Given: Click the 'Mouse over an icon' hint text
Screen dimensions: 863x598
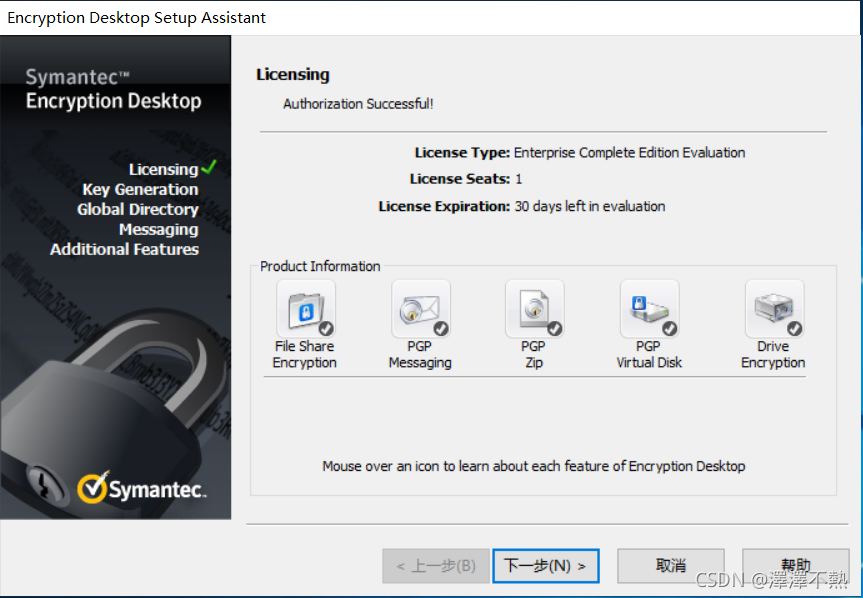Looking at the screenshot, I should point(534,466).
